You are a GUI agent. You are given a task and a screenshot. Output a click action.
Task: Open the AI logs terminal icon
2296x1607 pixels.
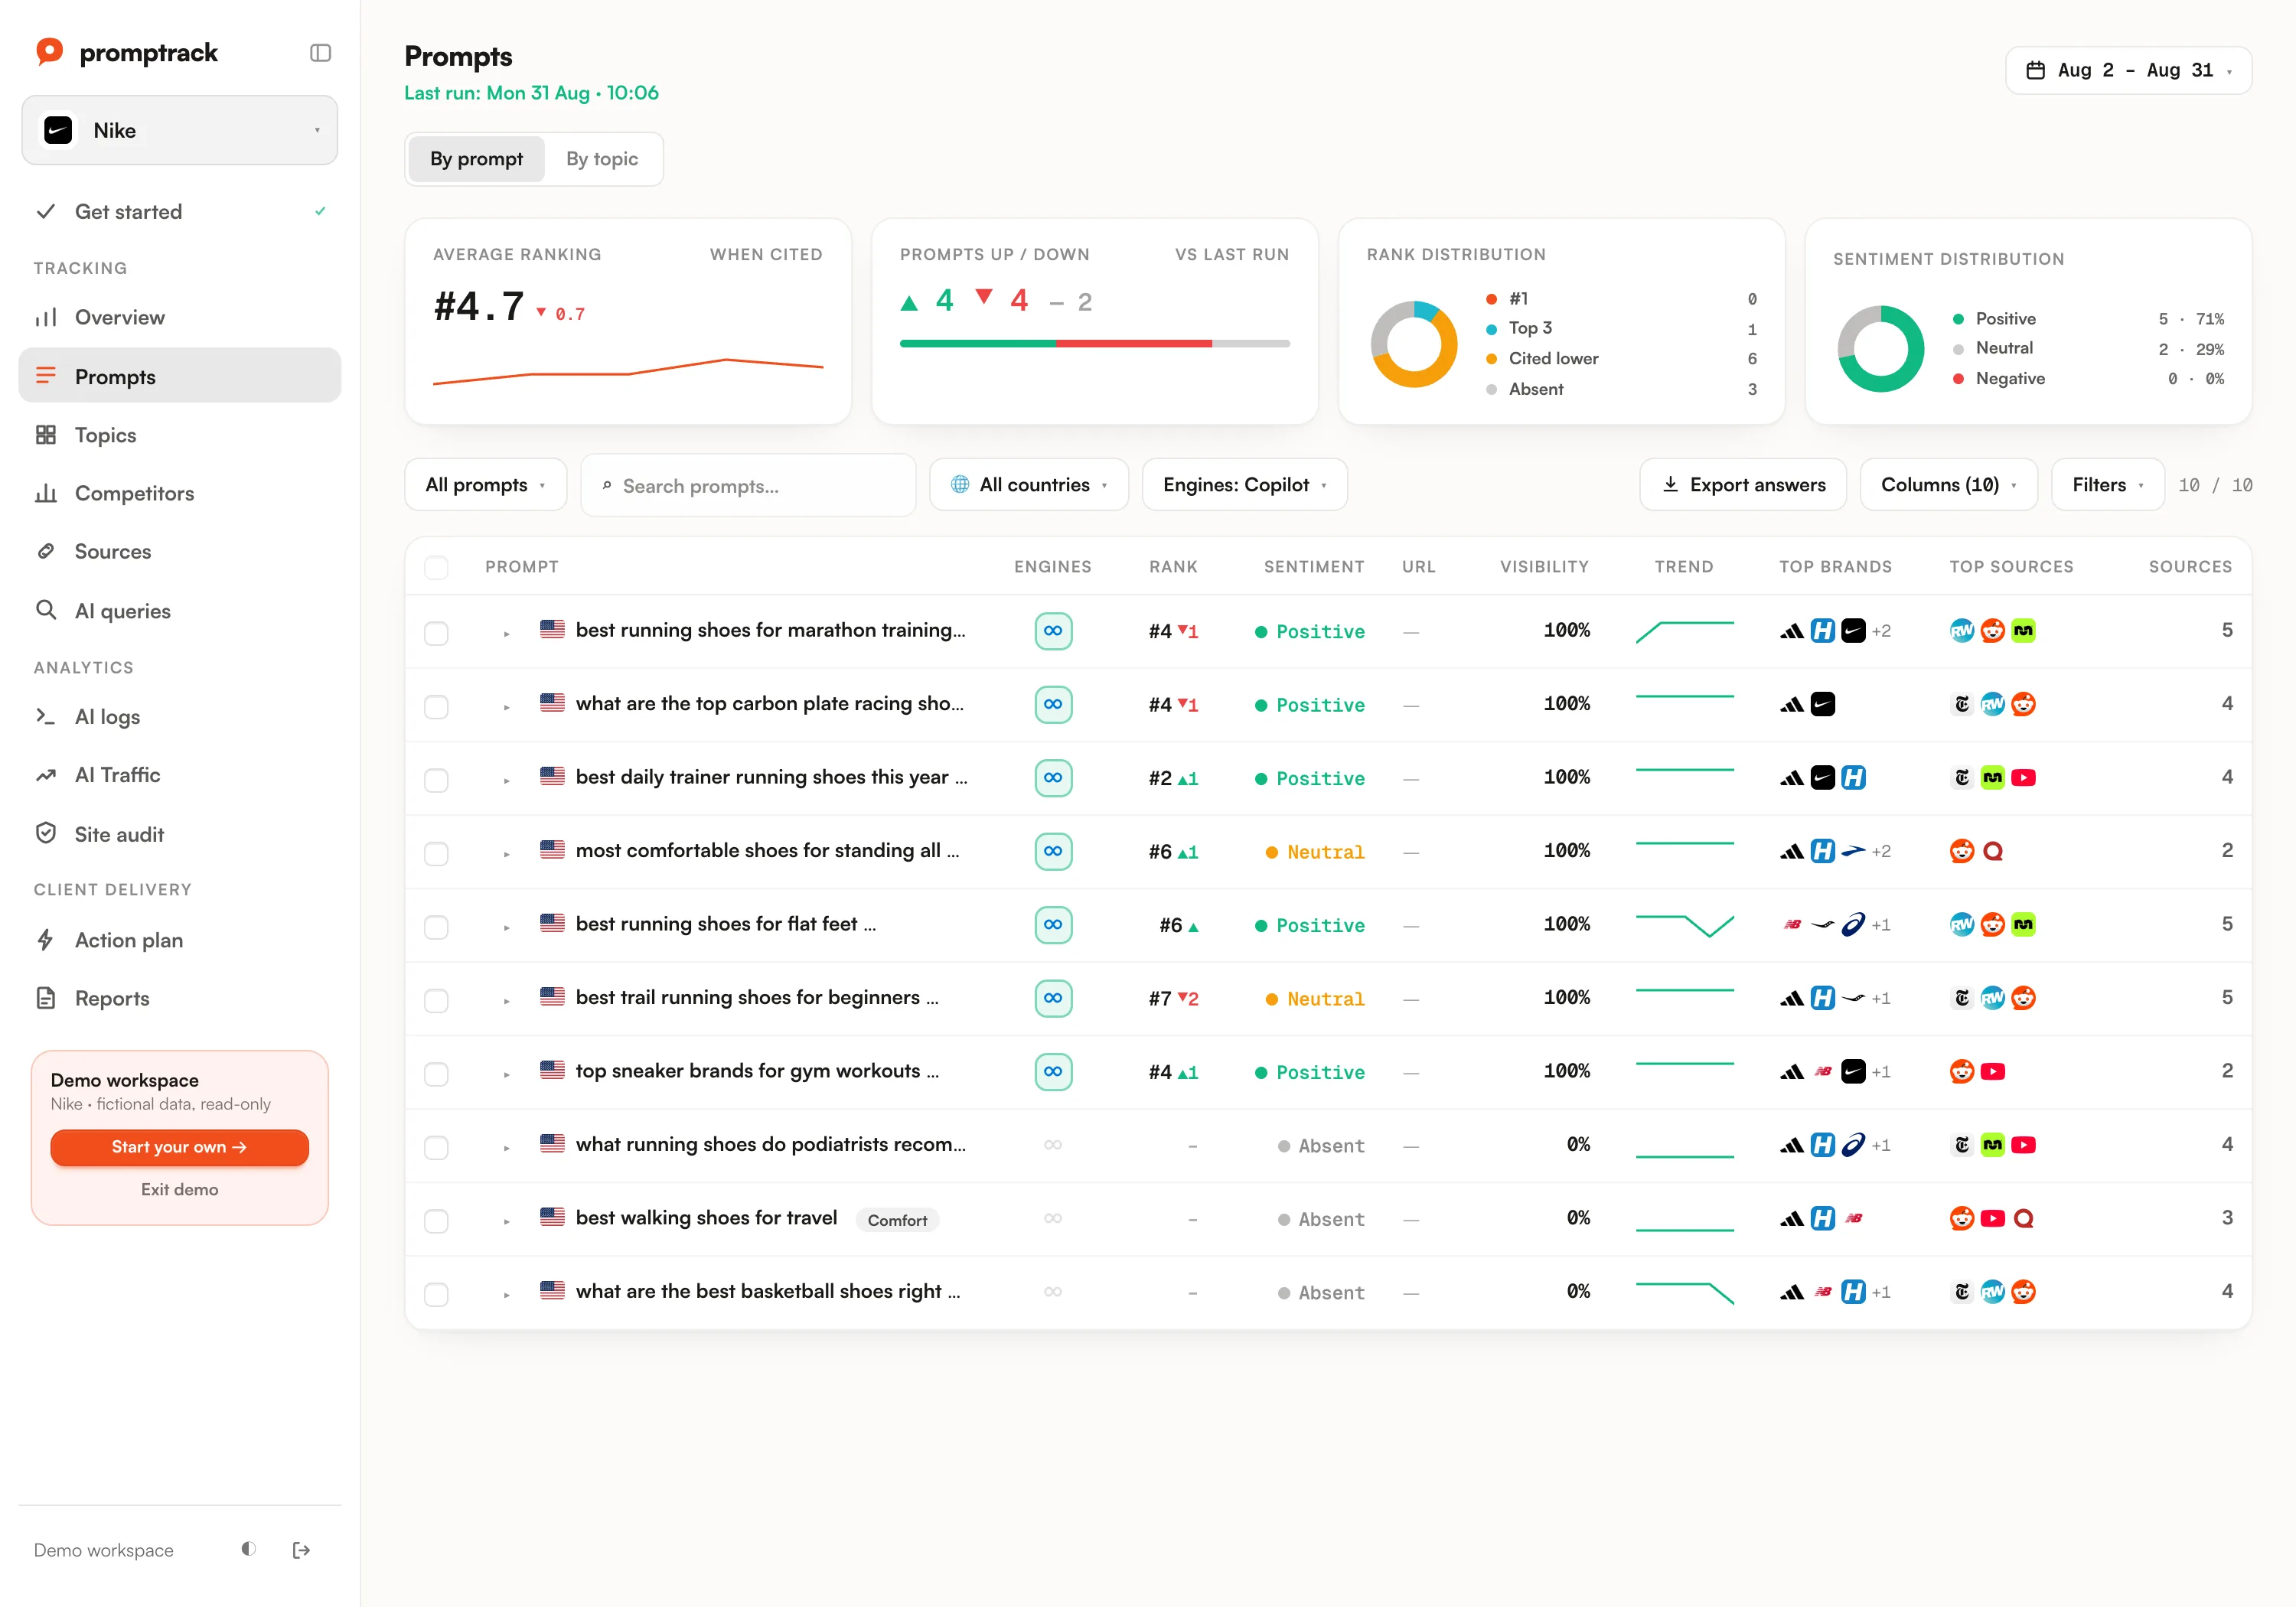[x=46, y=716]
